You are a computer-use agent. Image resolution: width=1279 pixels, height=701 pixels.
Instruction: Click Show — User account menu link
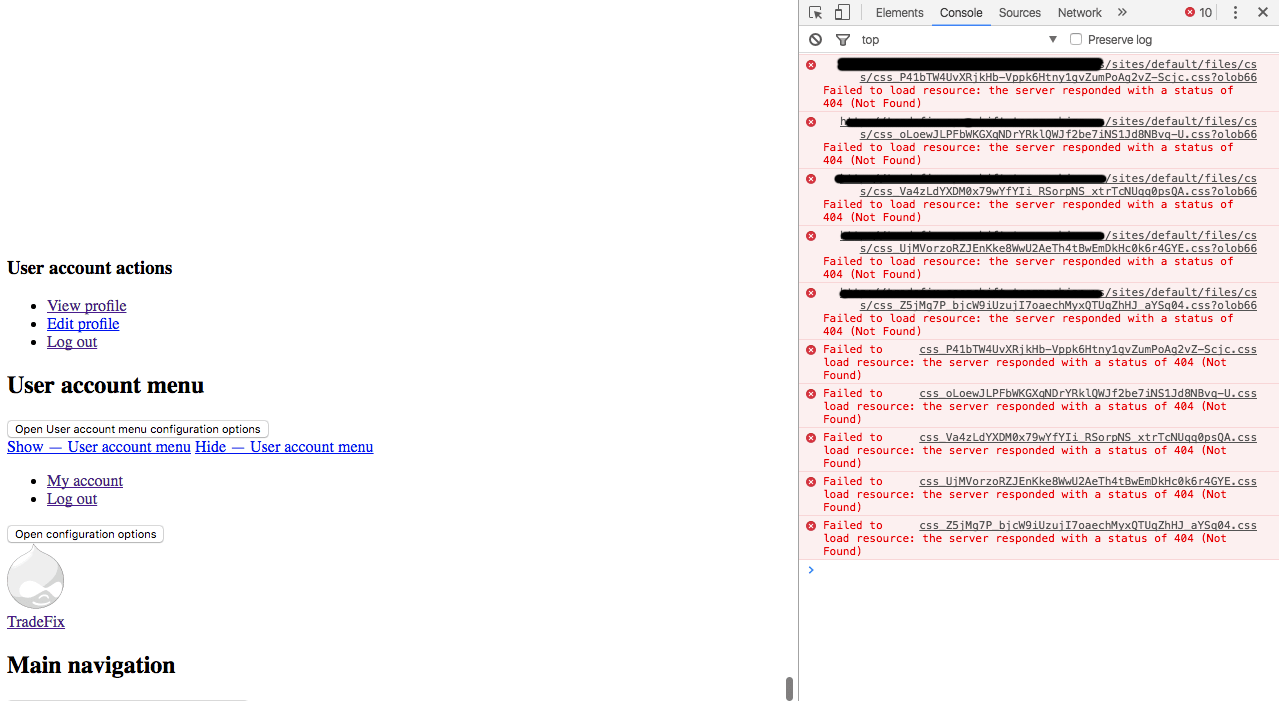click(99, 447)
